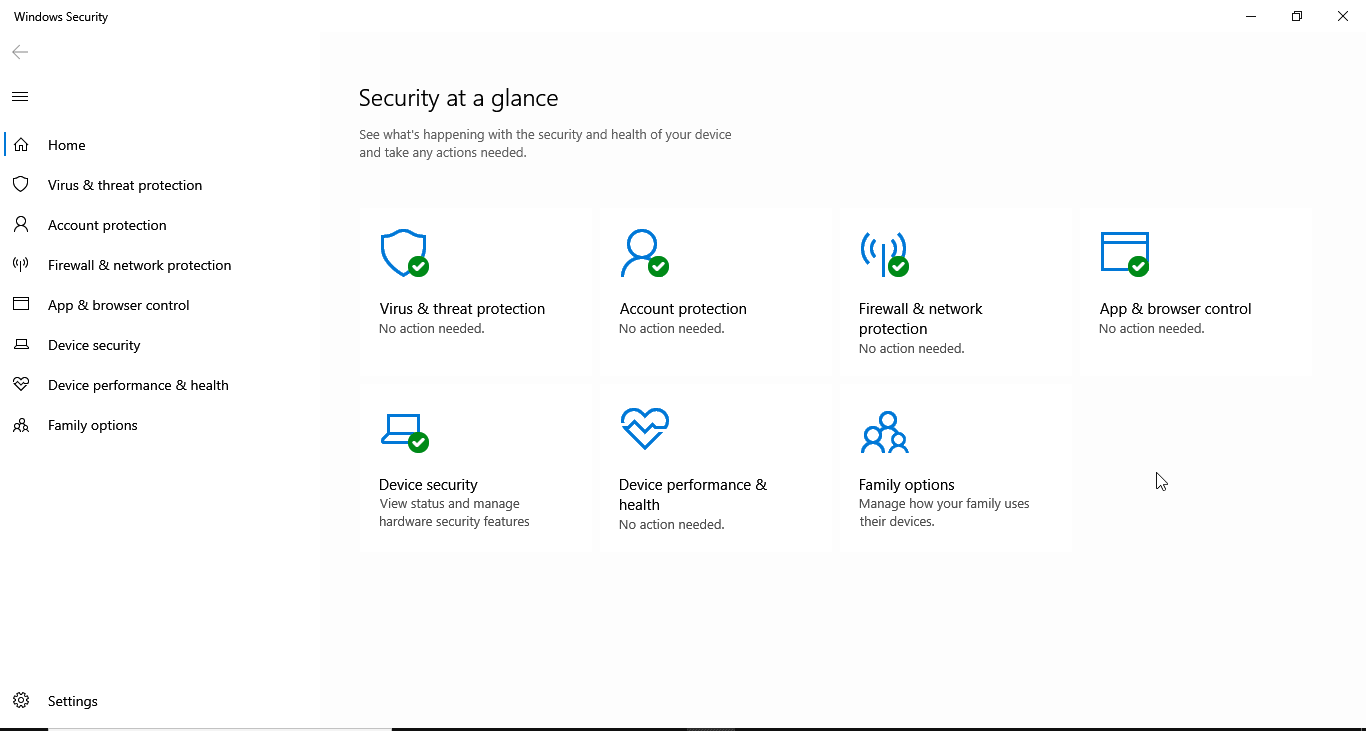Click the window icon for App & browser control in sidebar

tap(21, 305)
